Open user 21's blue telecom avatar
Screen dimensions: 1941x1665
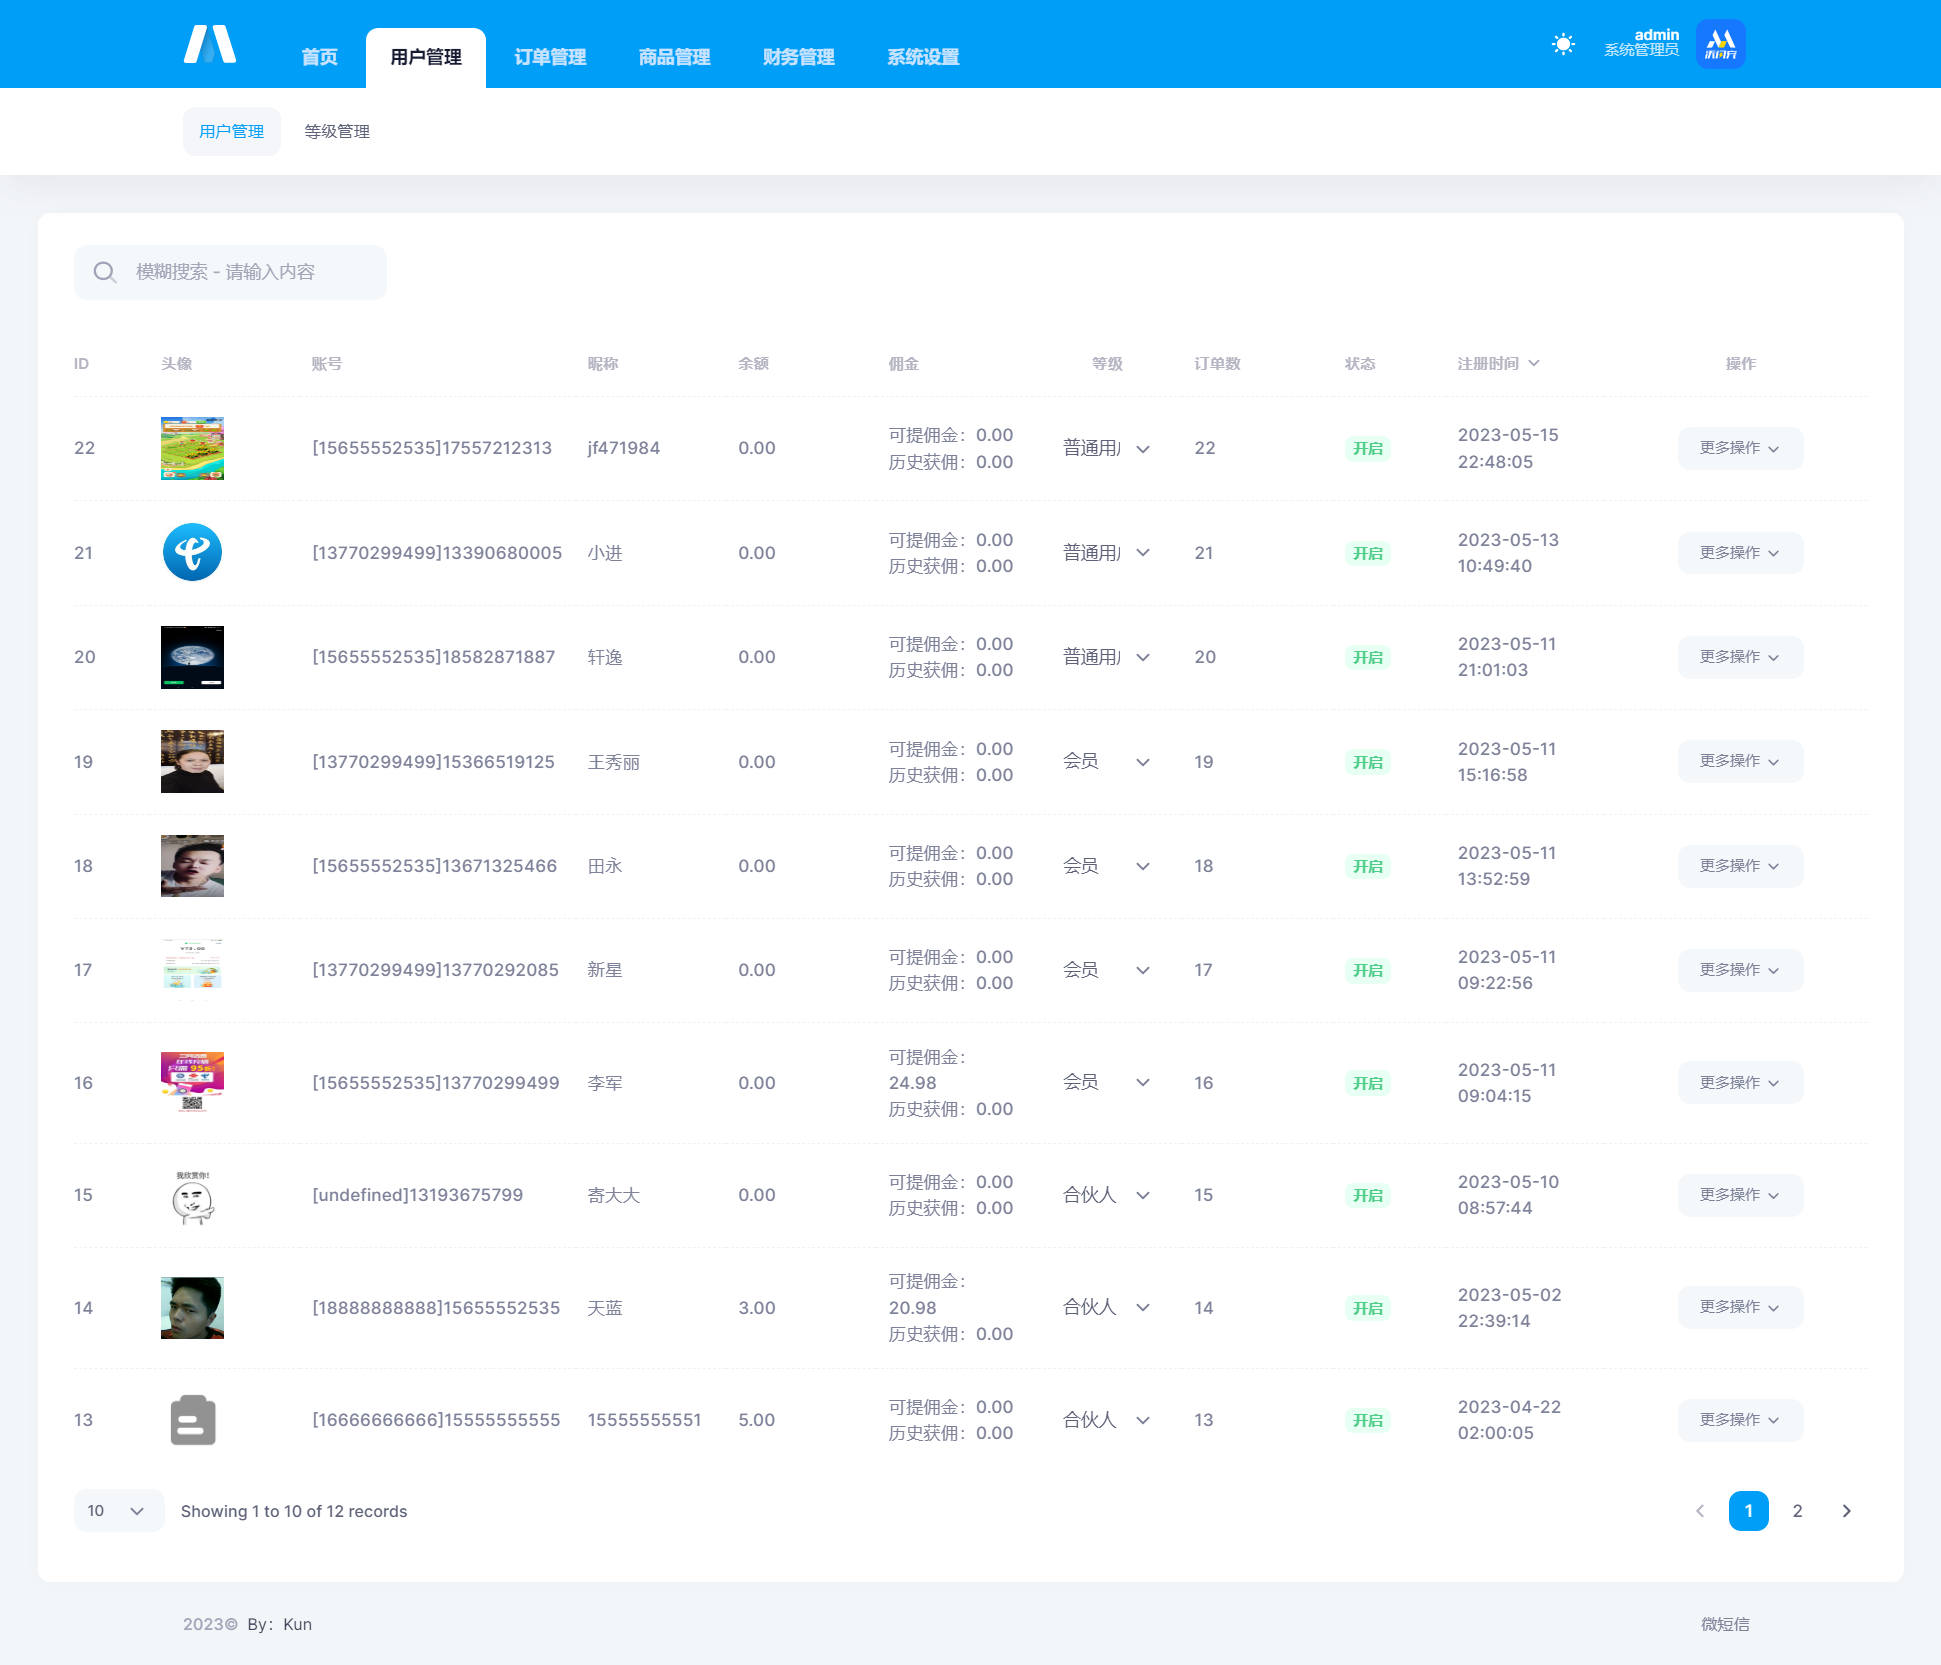point(192,552)
